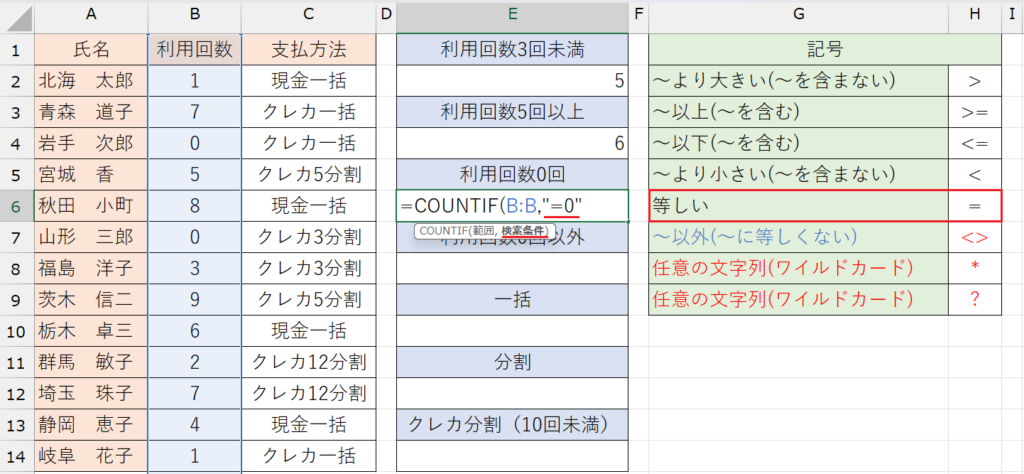Click クレカ12分割 in 群馬 敏子 row
The height and width of the screenshot is (474, 1024).
tap(309, 363)
